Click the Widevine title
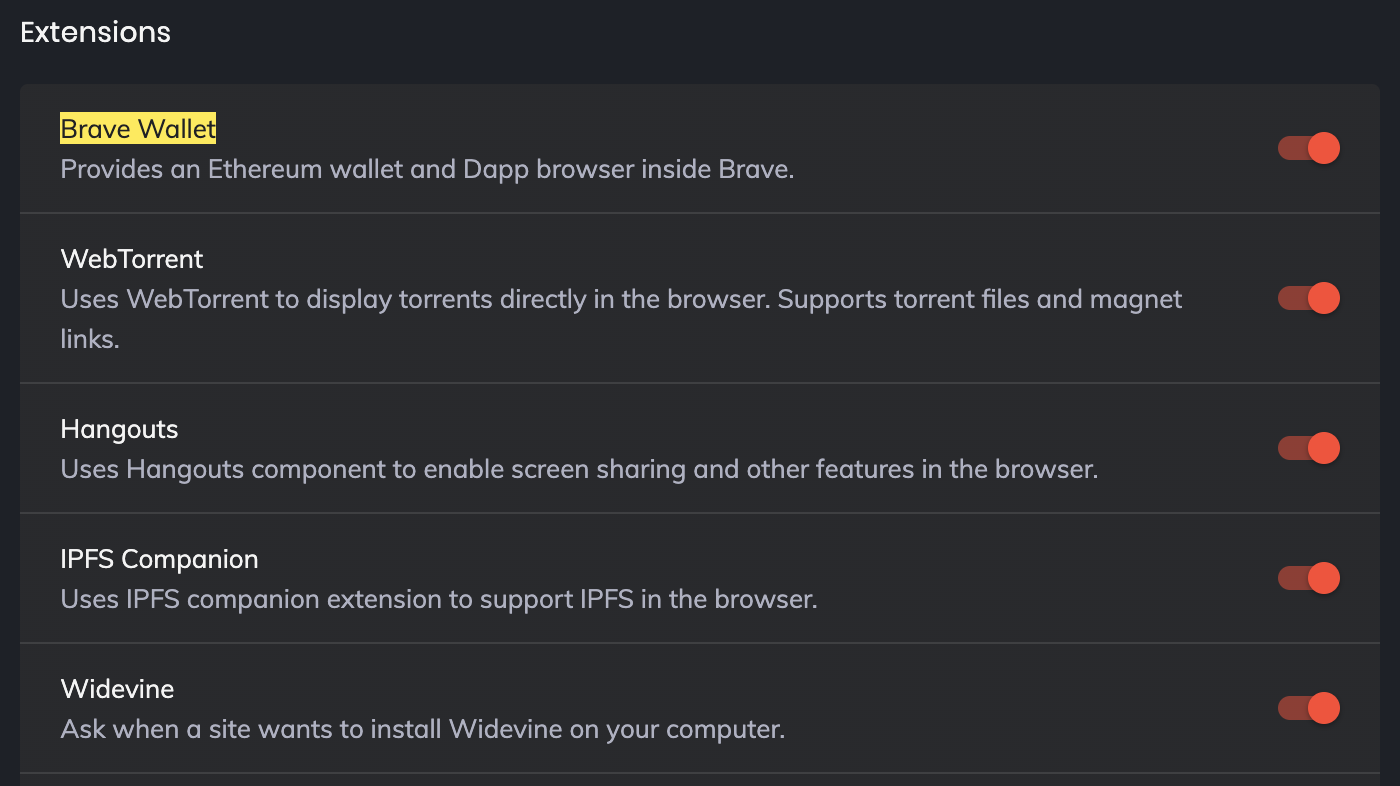This screenshot has height=786, width=1400. tap(117, 689)
